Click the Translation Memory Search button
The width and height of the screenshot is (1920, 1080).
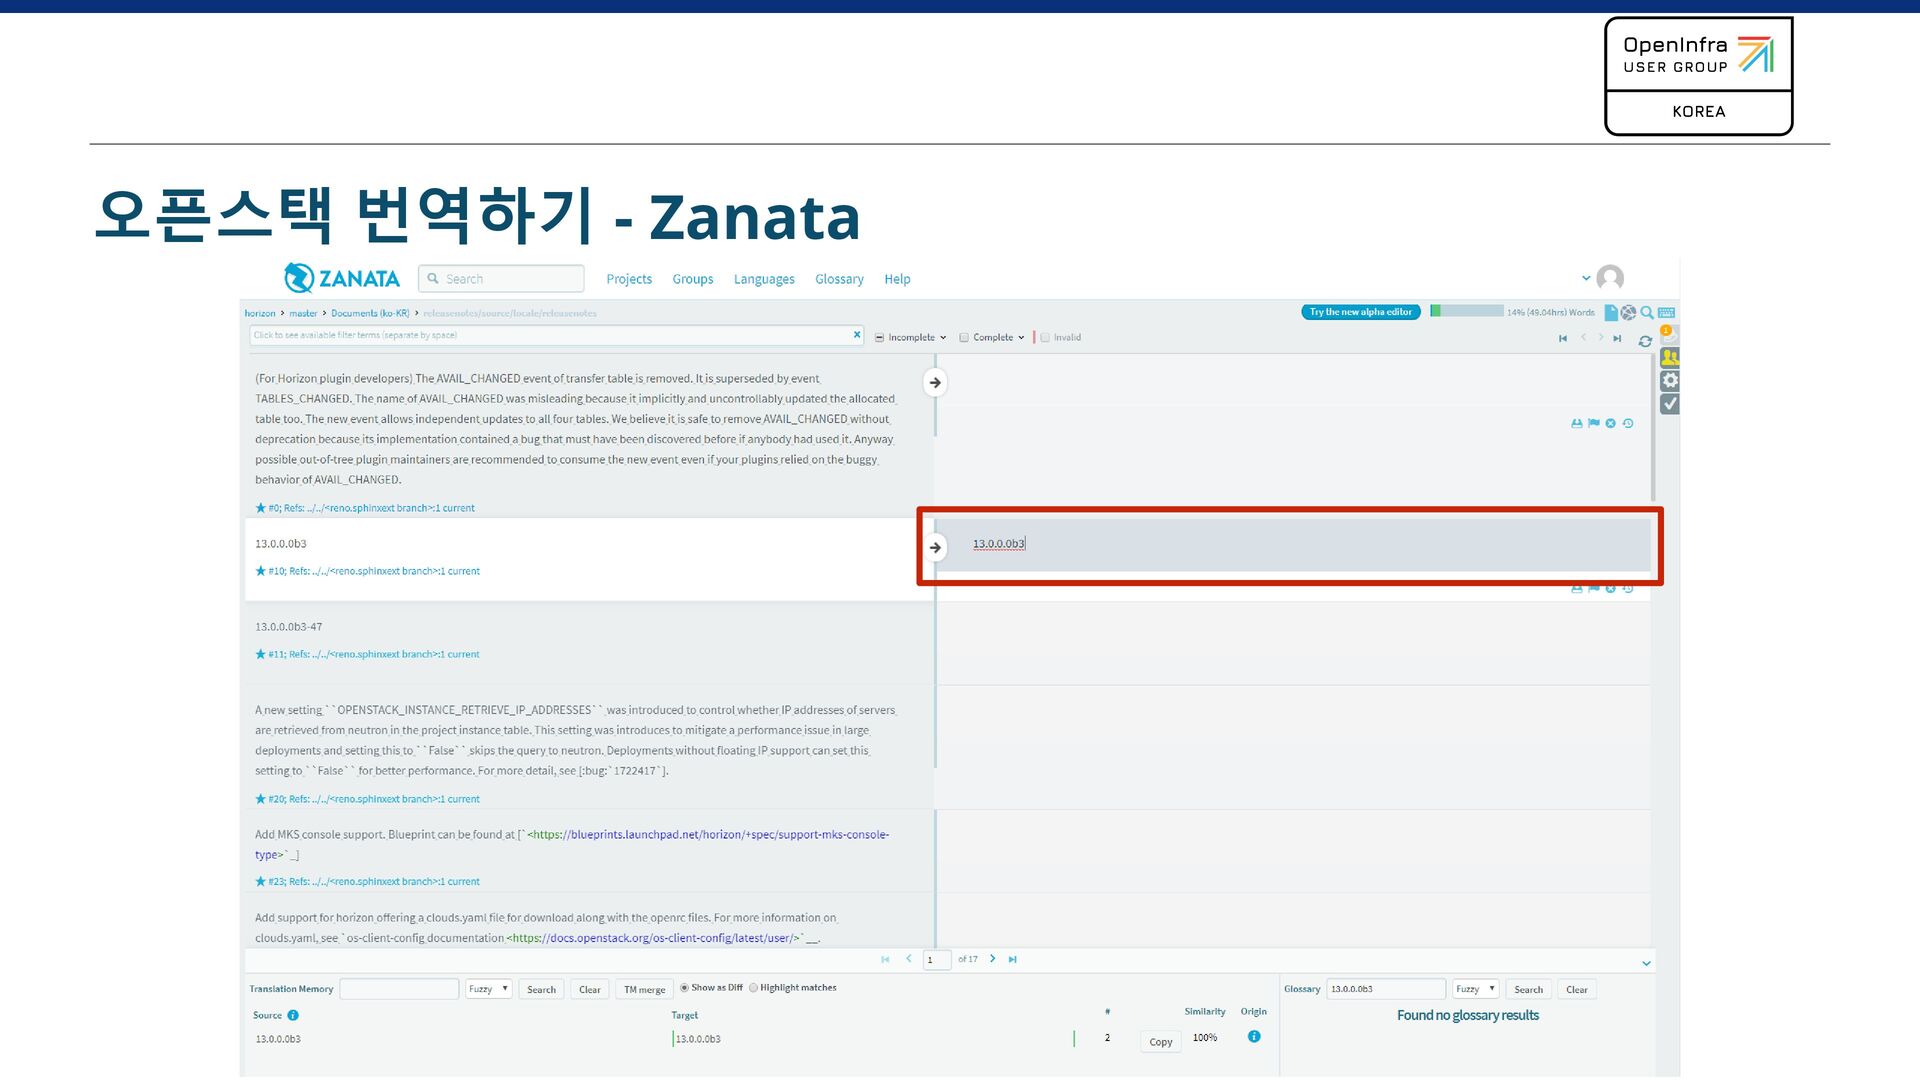[541, 989]
